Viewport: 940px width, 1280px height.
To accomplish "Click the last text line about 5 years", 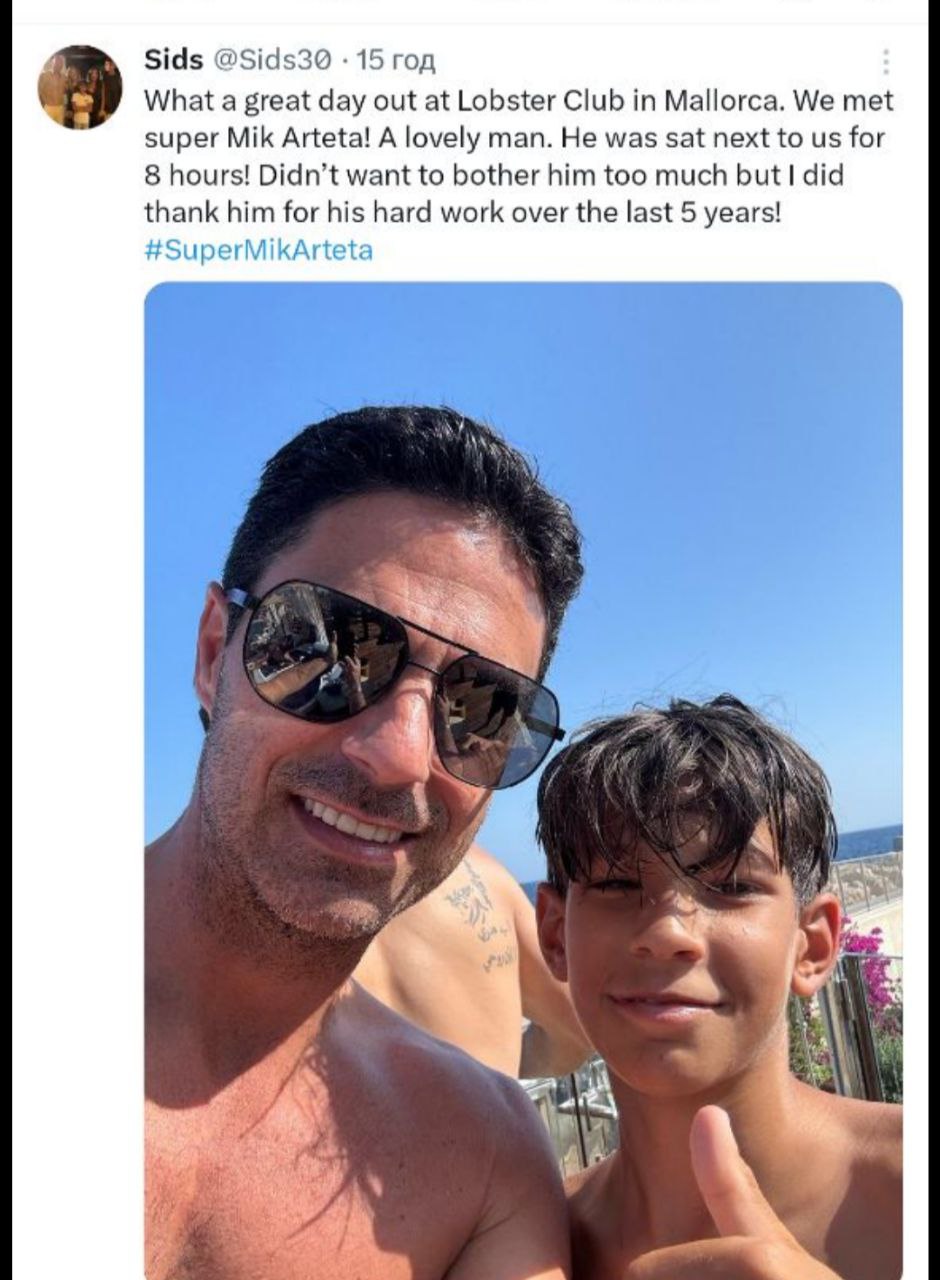I will [x=460, y=212].
